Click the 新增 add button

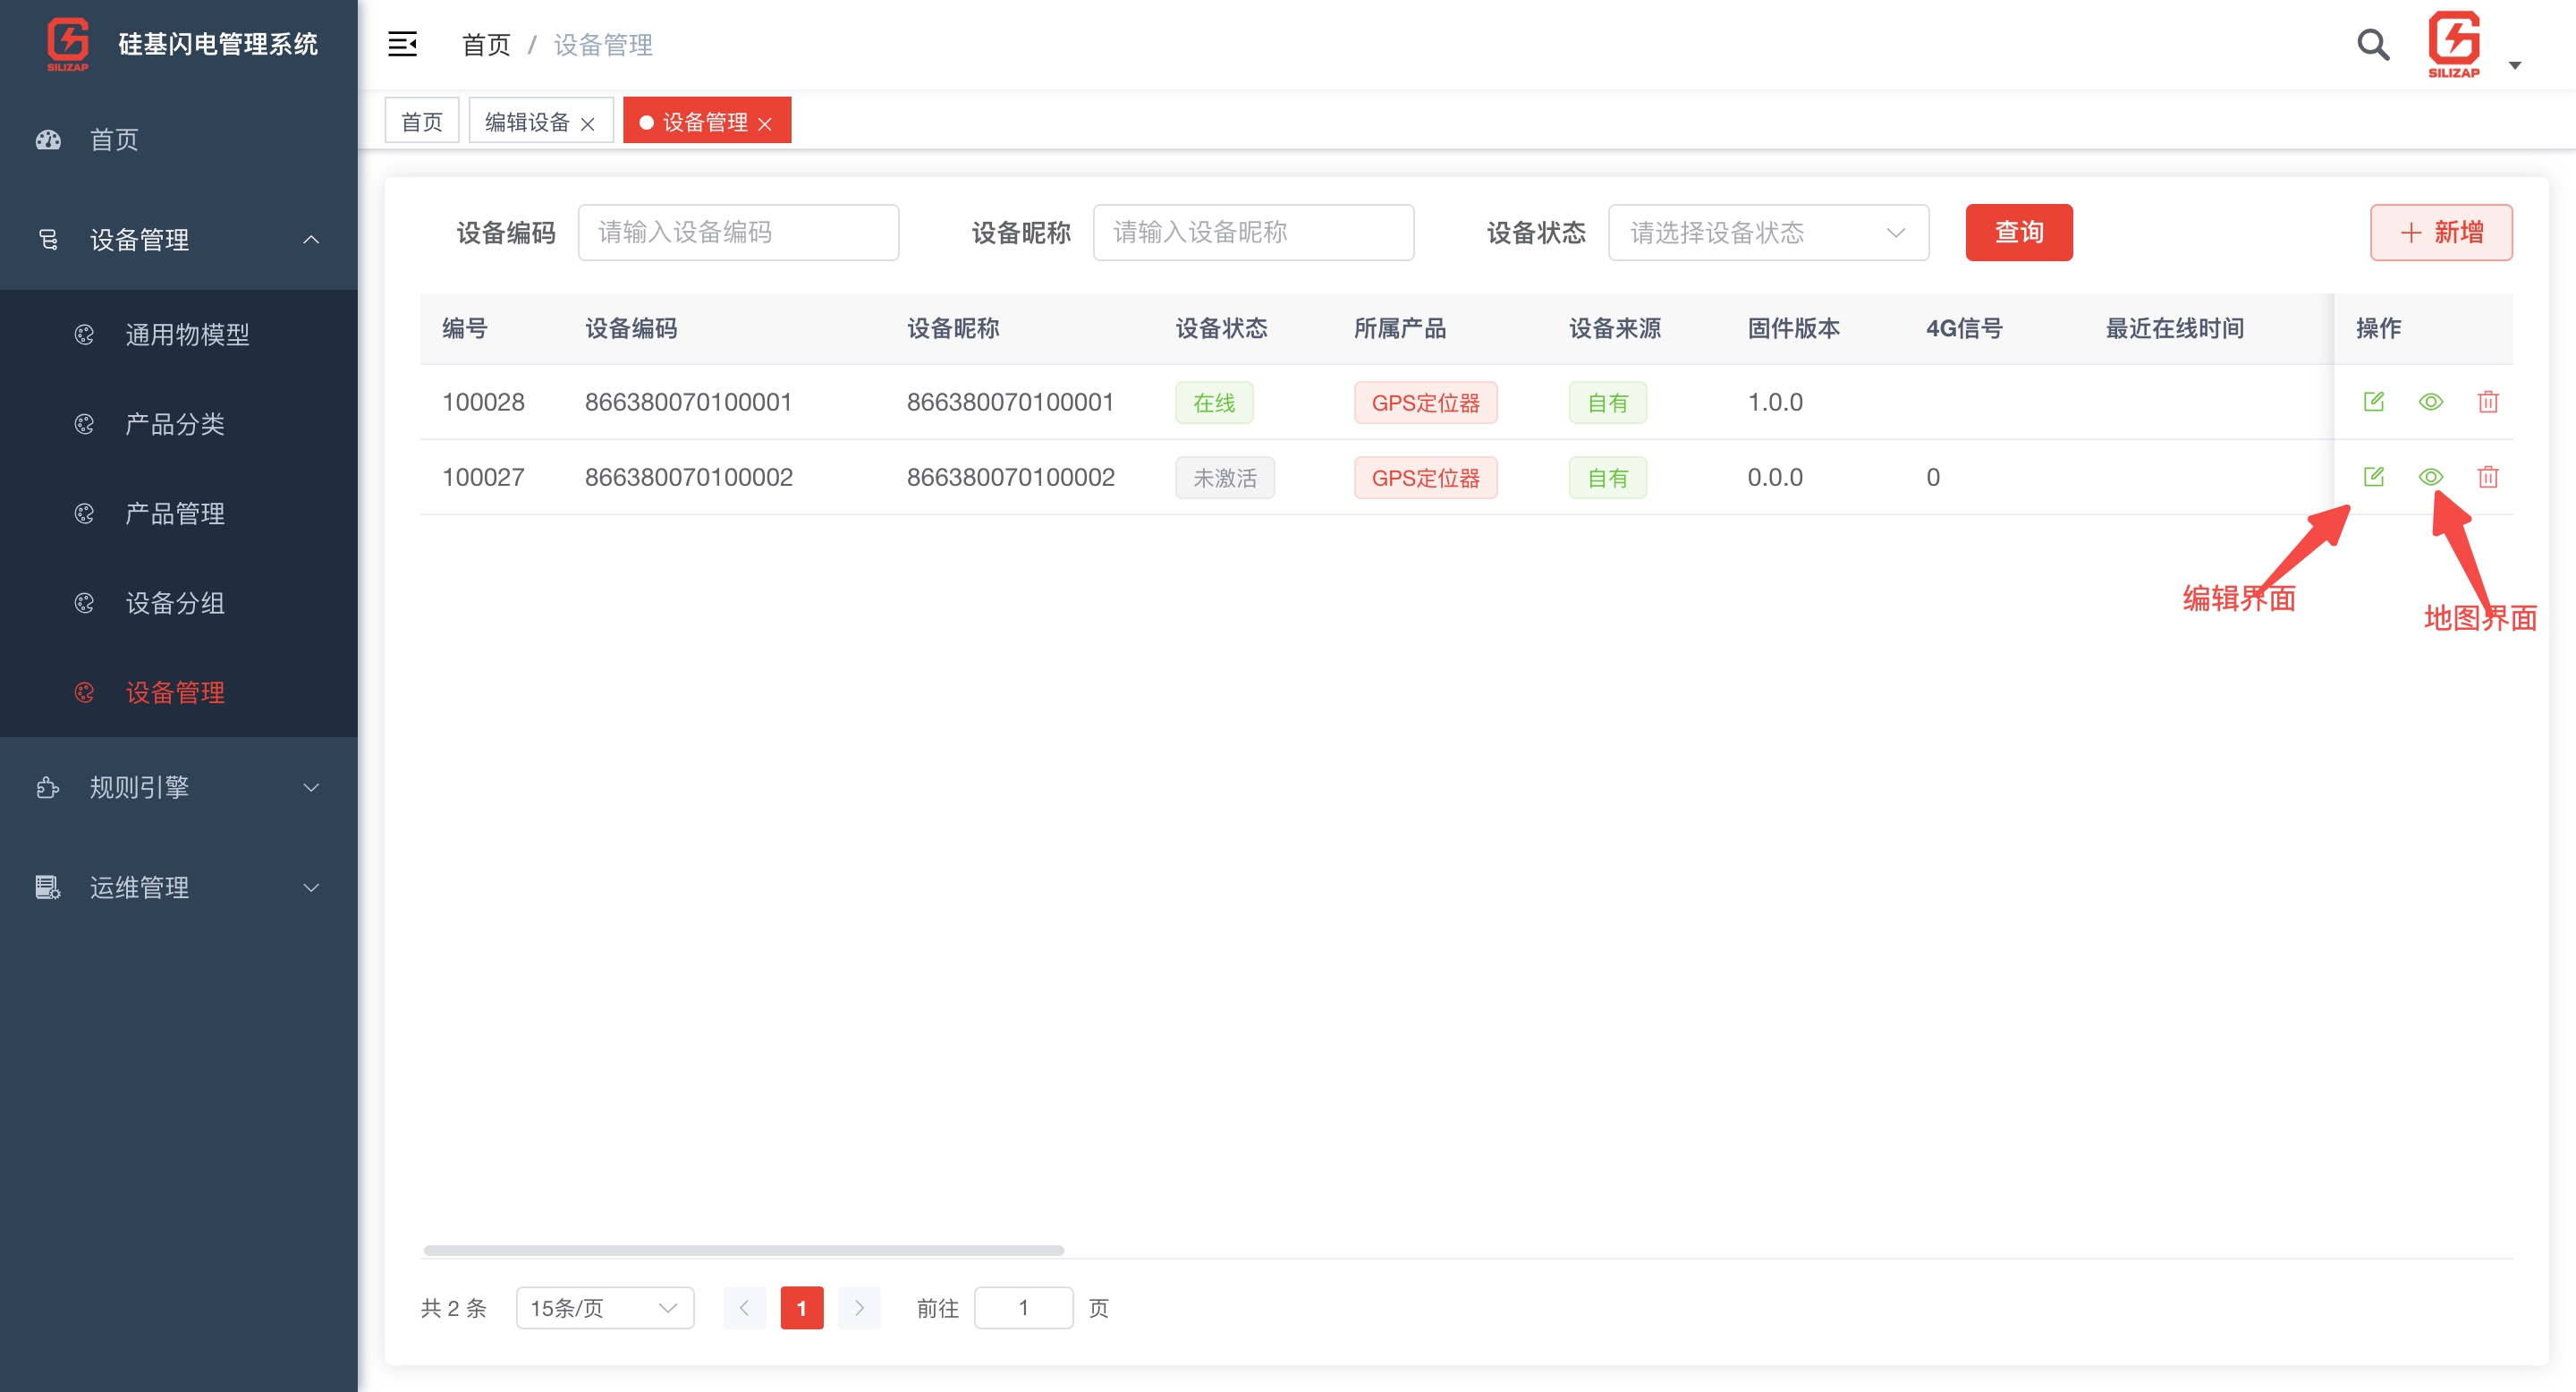(2440, 232)
